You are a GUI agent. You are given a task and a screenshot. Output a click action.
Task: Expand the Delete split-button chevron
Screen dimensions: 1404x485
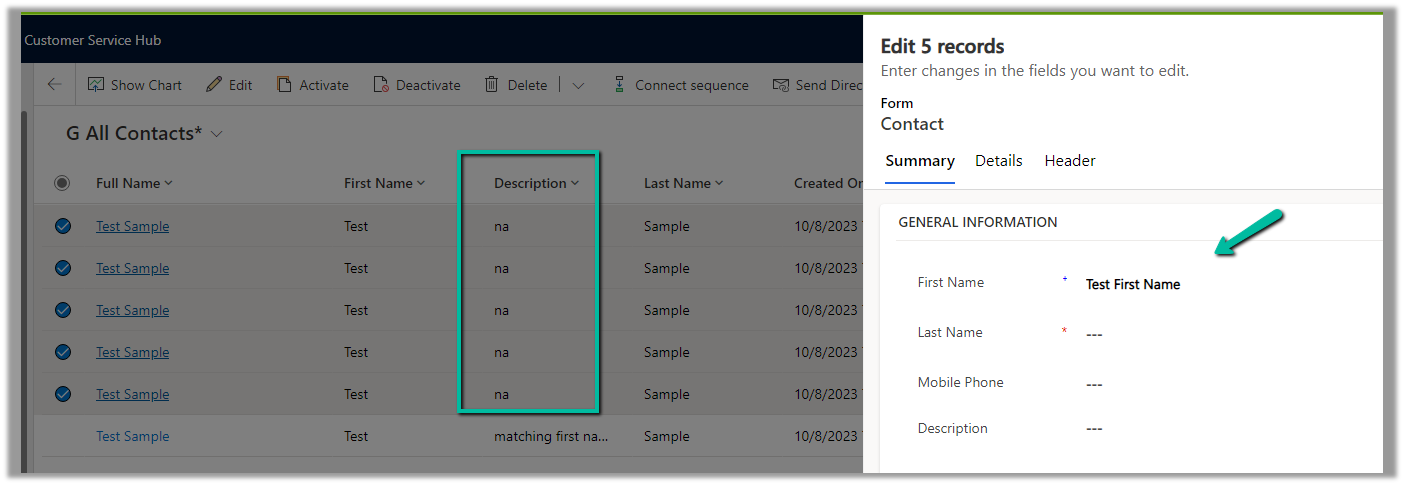pyautogui.click(x=578, y=86)
